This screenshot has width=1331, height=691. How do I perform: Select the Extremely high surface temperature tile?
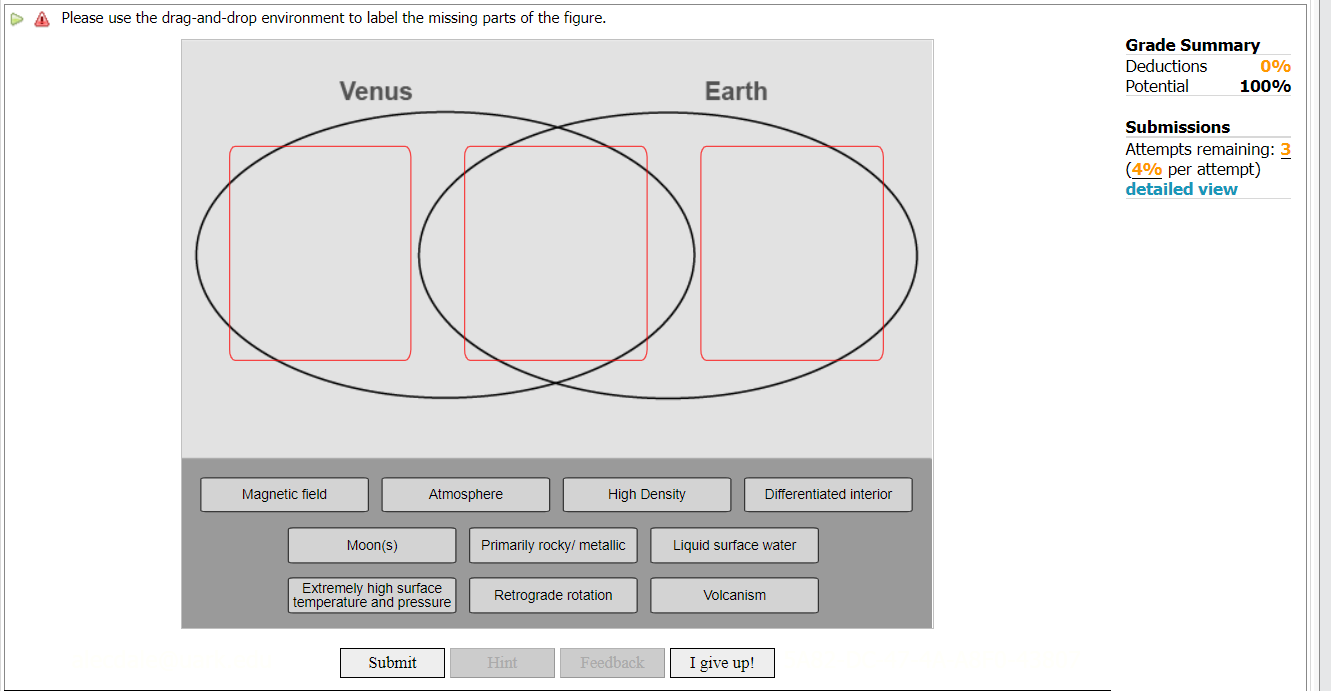372,595
